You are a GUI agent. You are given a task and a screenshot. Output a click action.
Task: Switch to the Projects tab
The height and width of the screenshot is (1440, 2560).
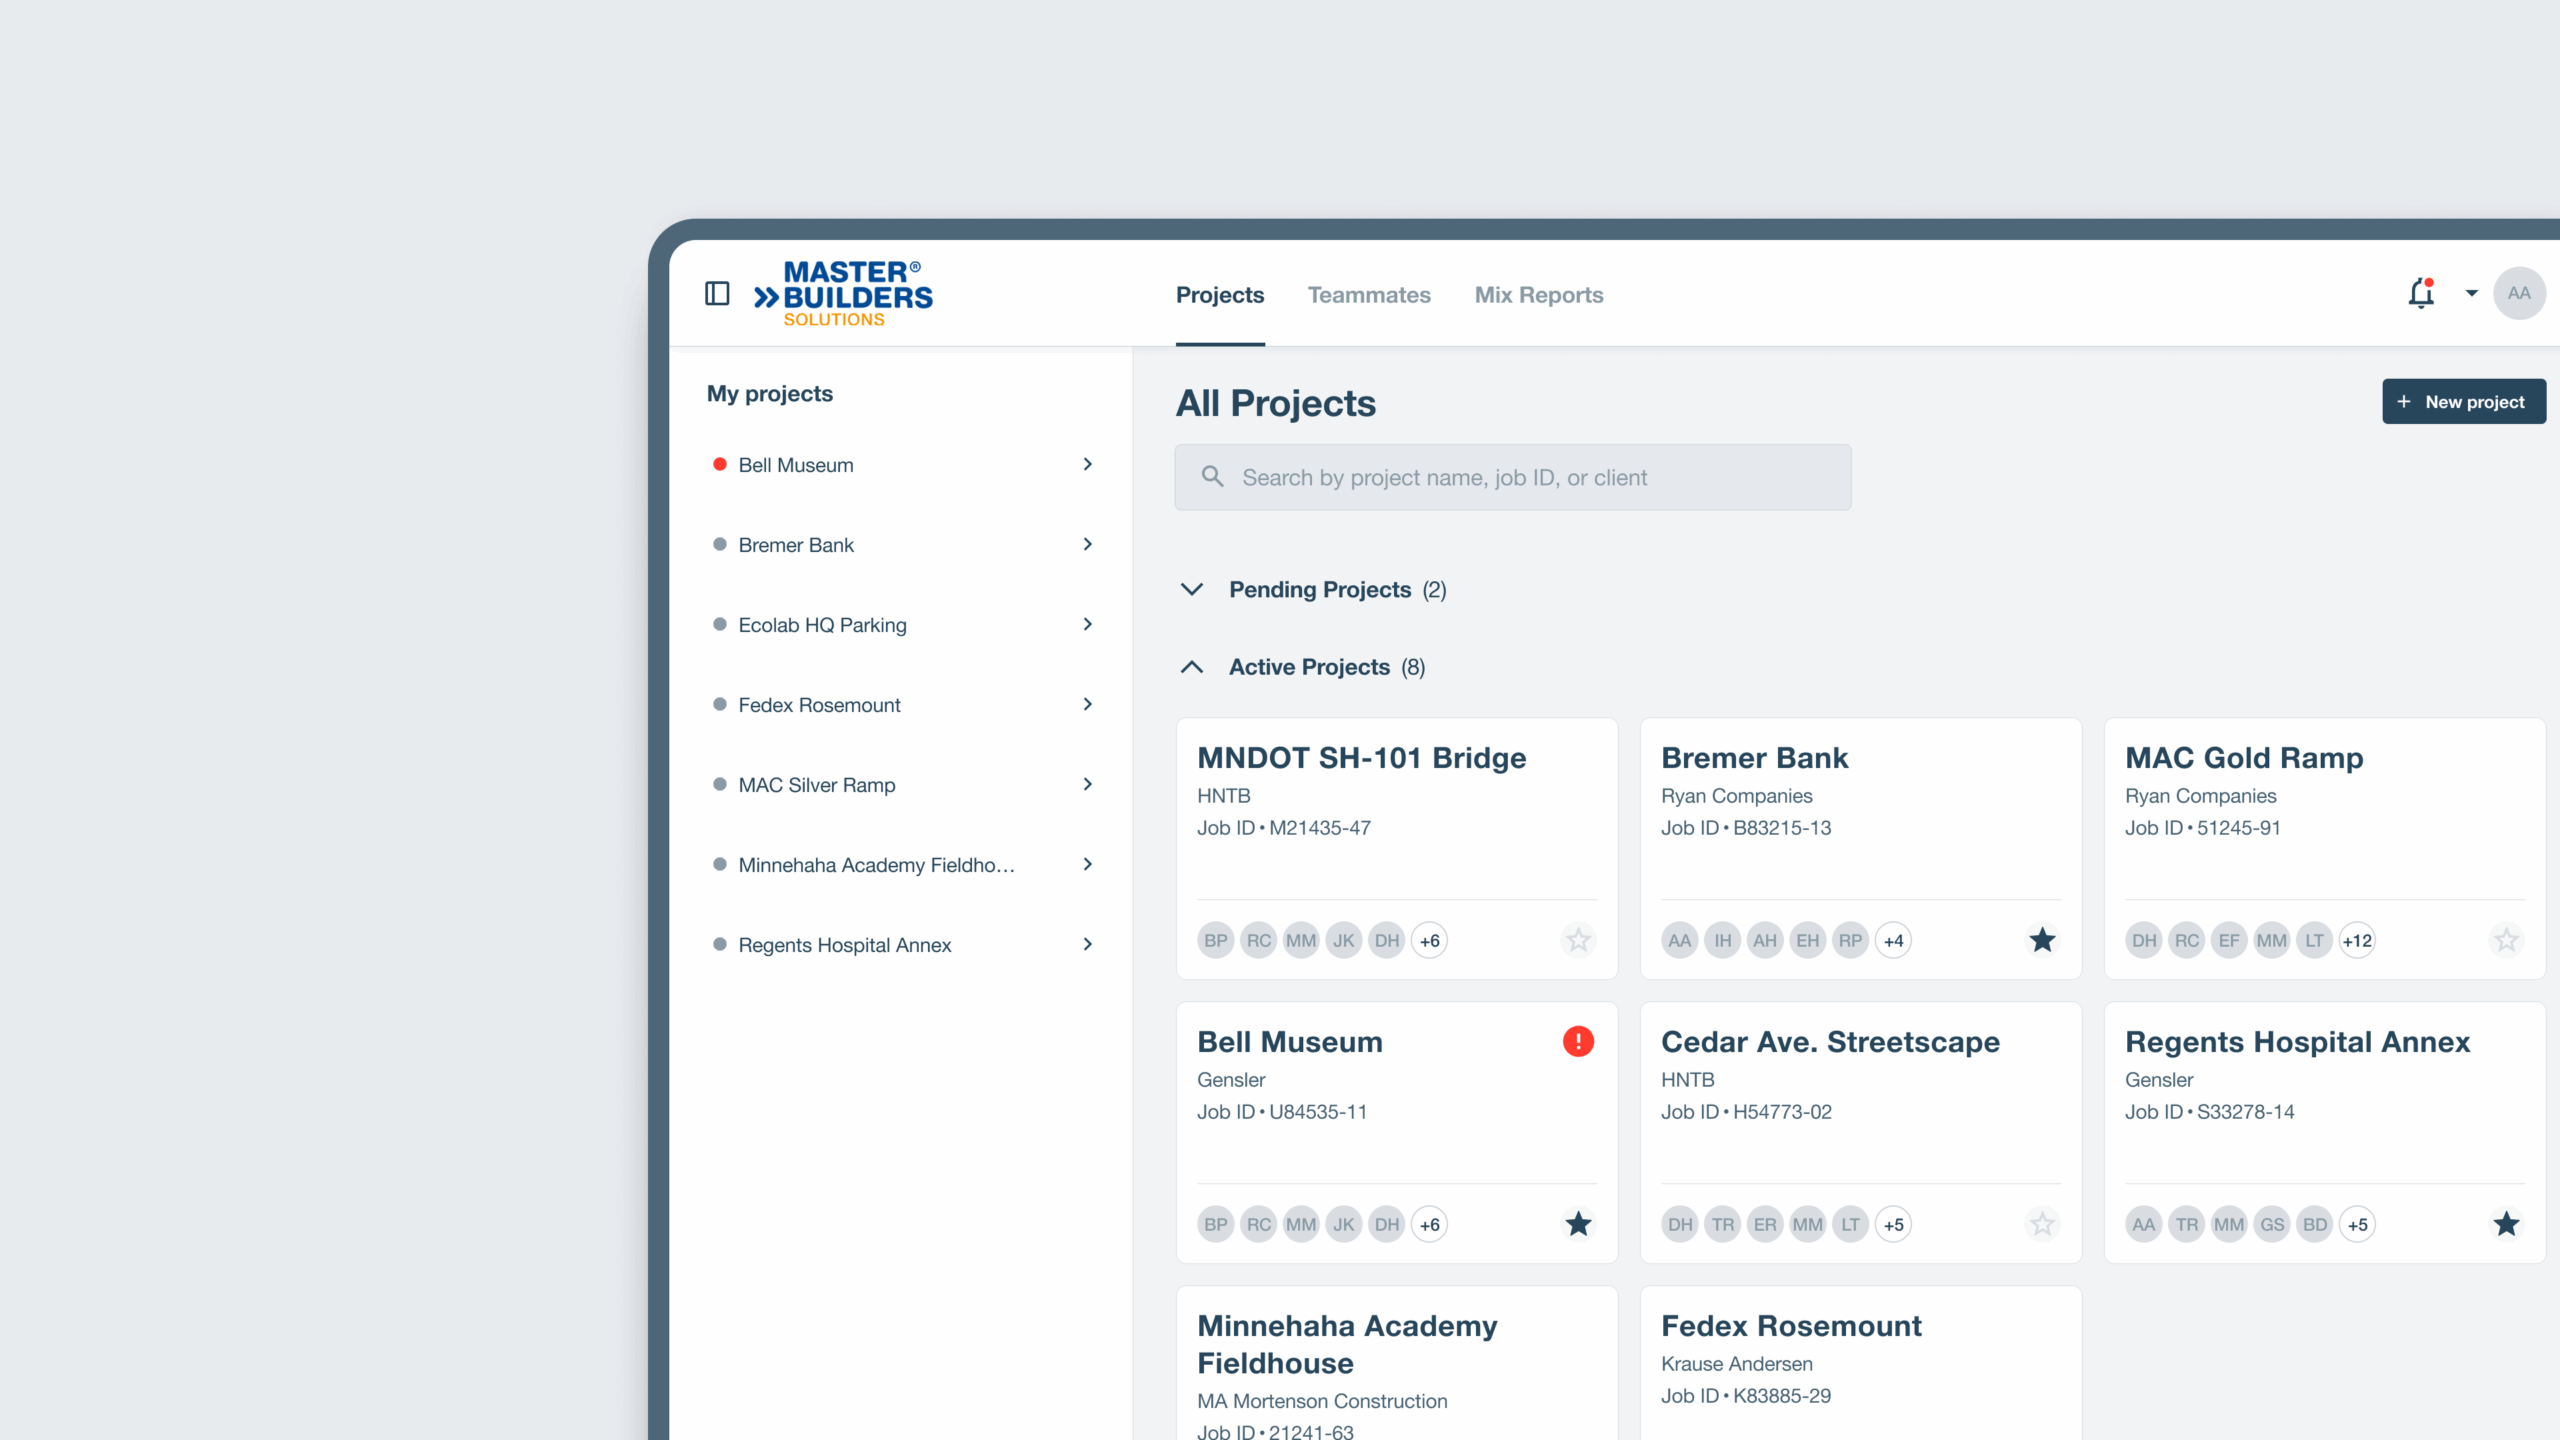click(1220, 295)
